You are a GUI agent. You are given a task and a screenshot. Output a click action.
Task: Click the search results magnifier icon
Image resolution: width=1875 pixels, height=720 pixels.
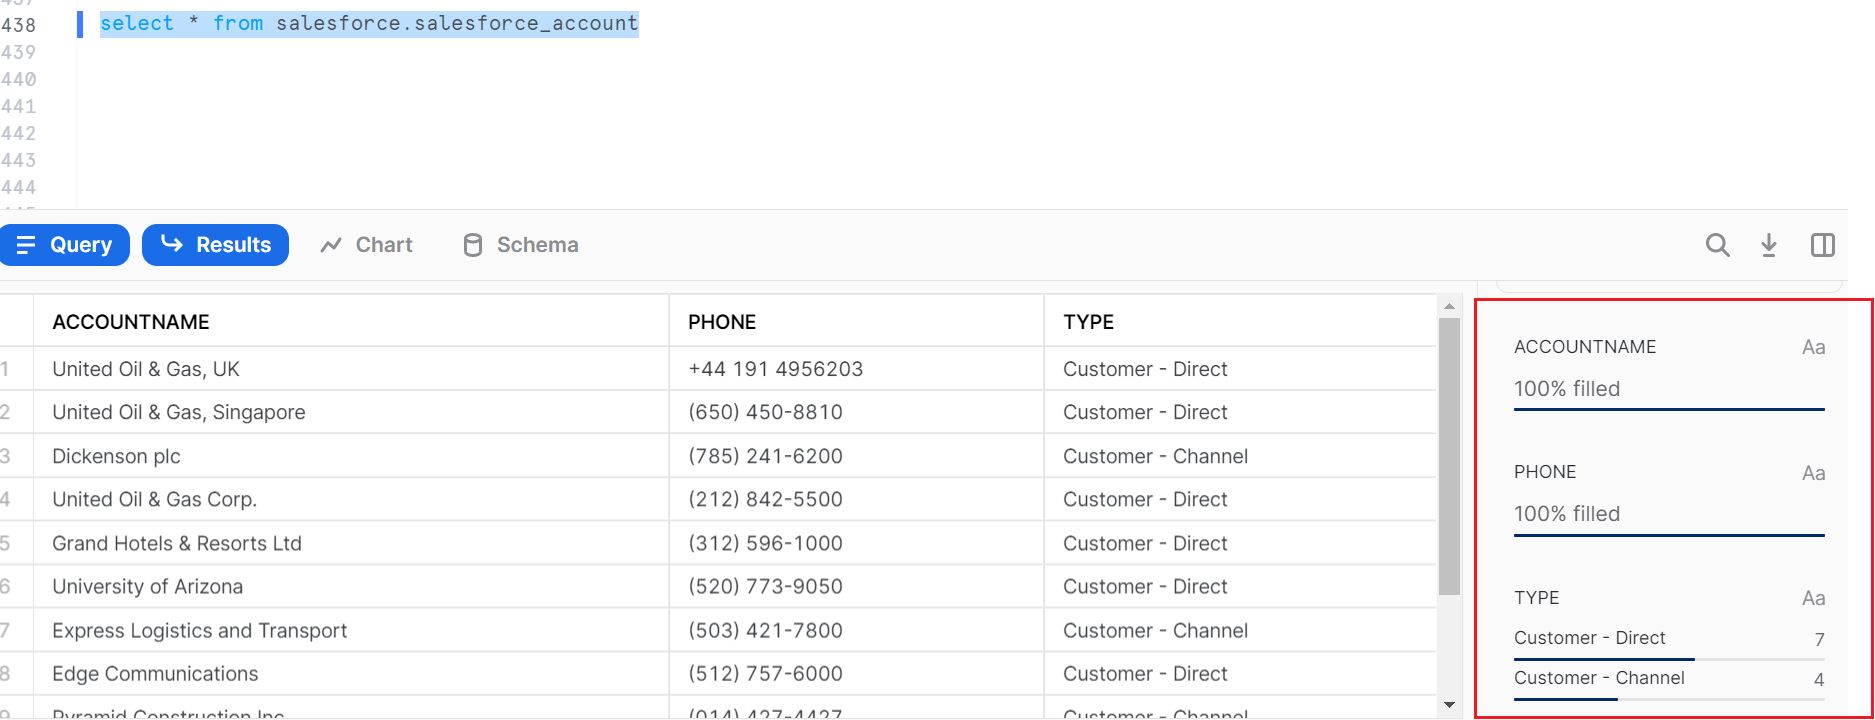click(x=1717, y=245)
